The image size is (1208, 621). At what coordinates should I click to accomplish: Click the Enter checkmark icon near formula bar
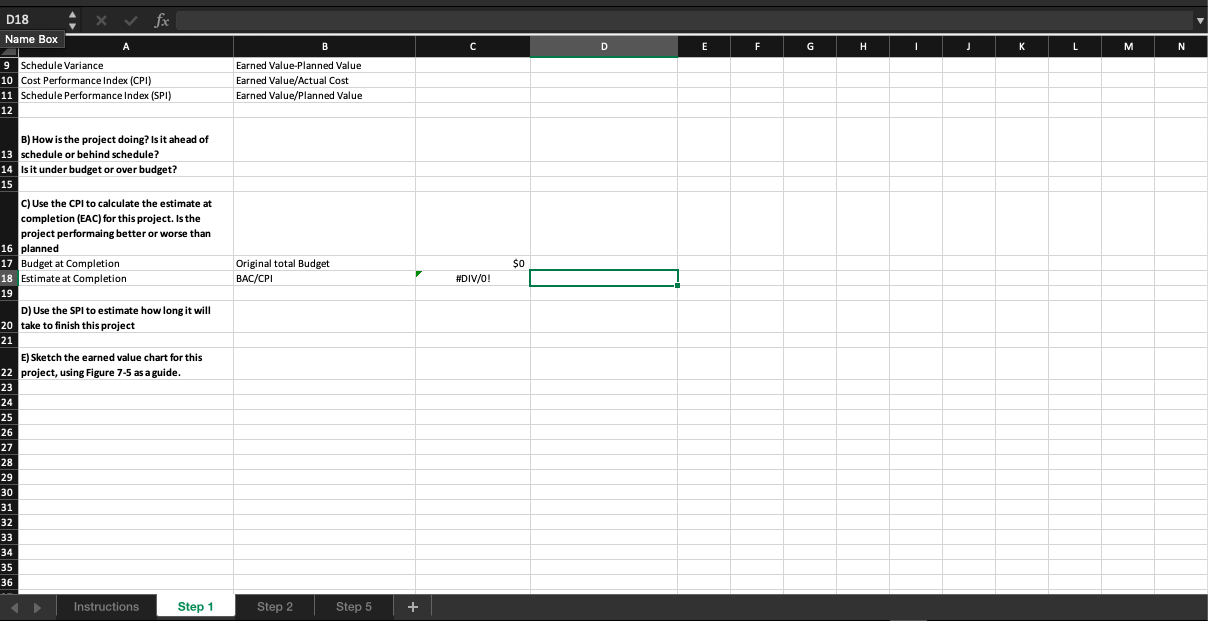[129, 20]
